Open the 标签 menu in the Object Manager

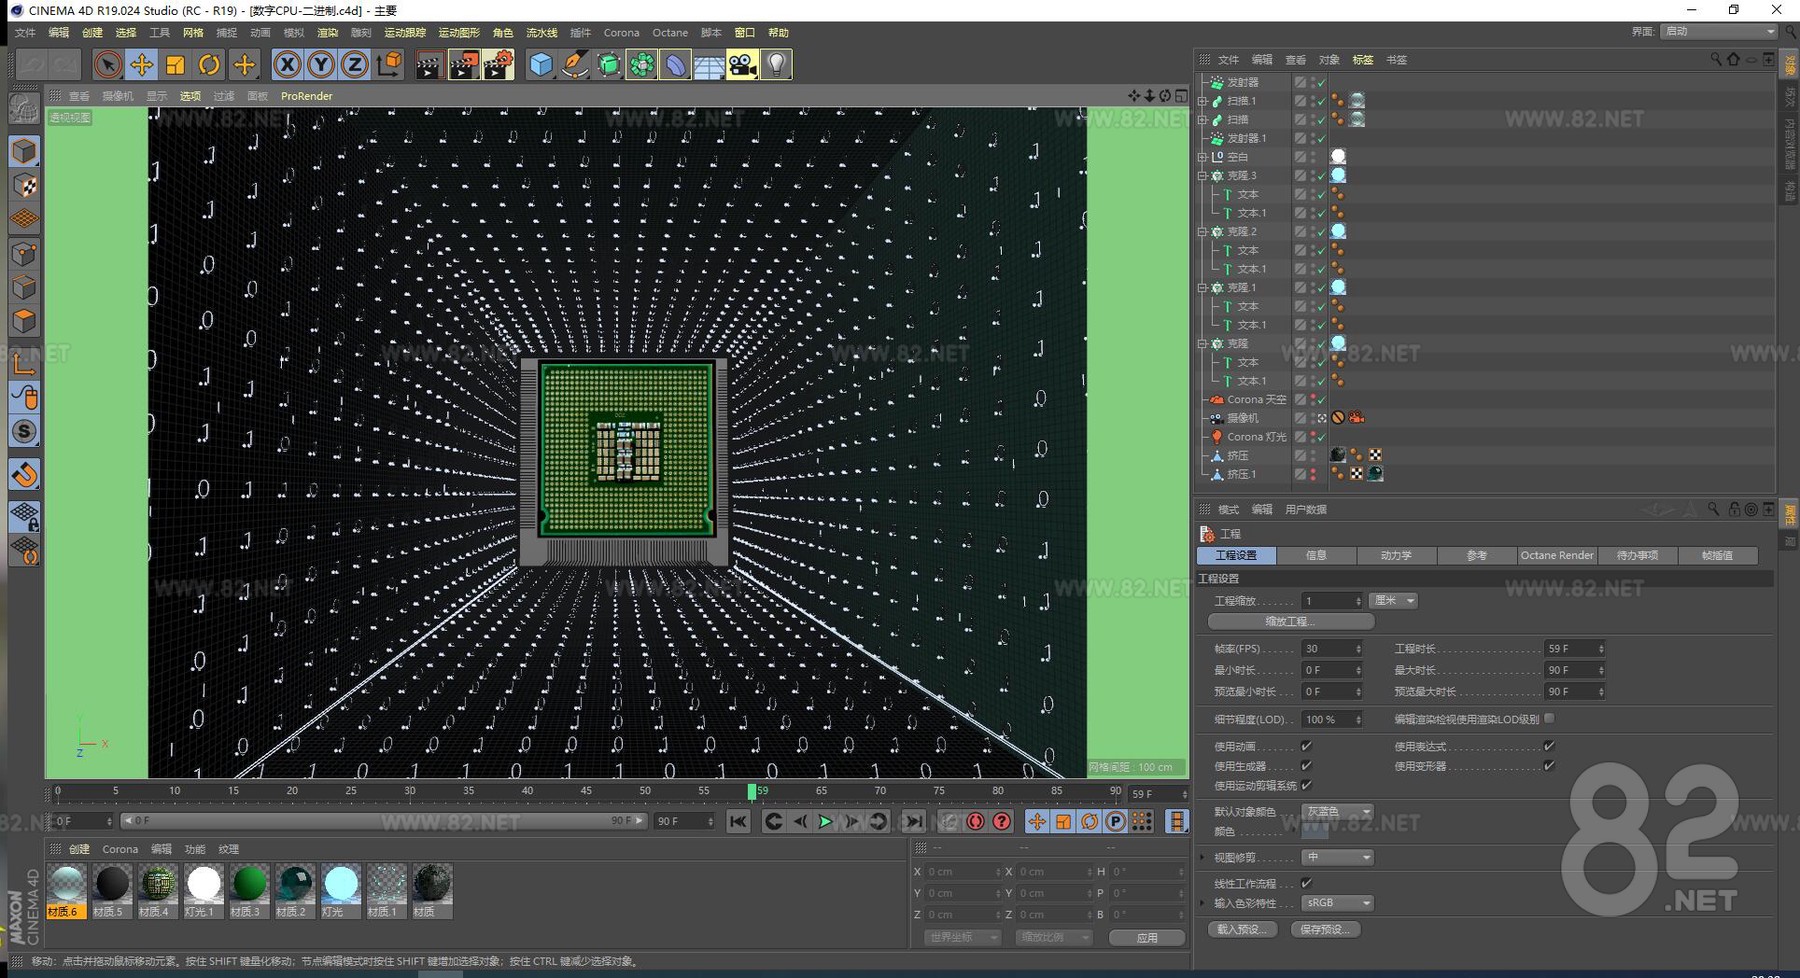[x=1362, y=60]
